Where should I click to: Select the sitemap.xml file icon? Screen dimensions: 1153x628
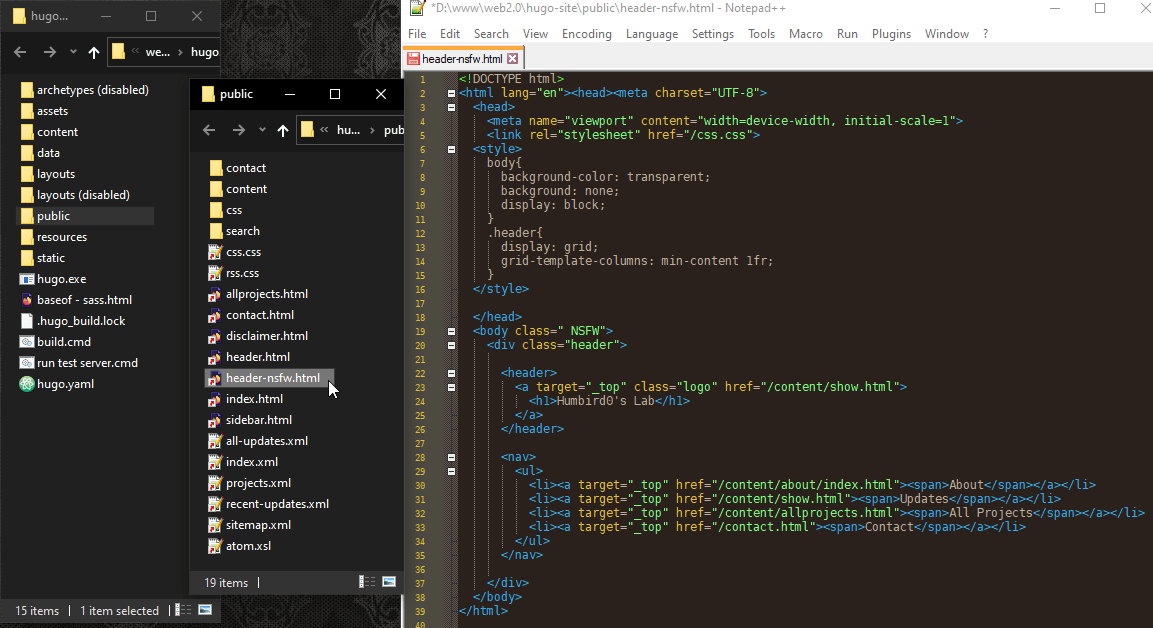(215, 525)
